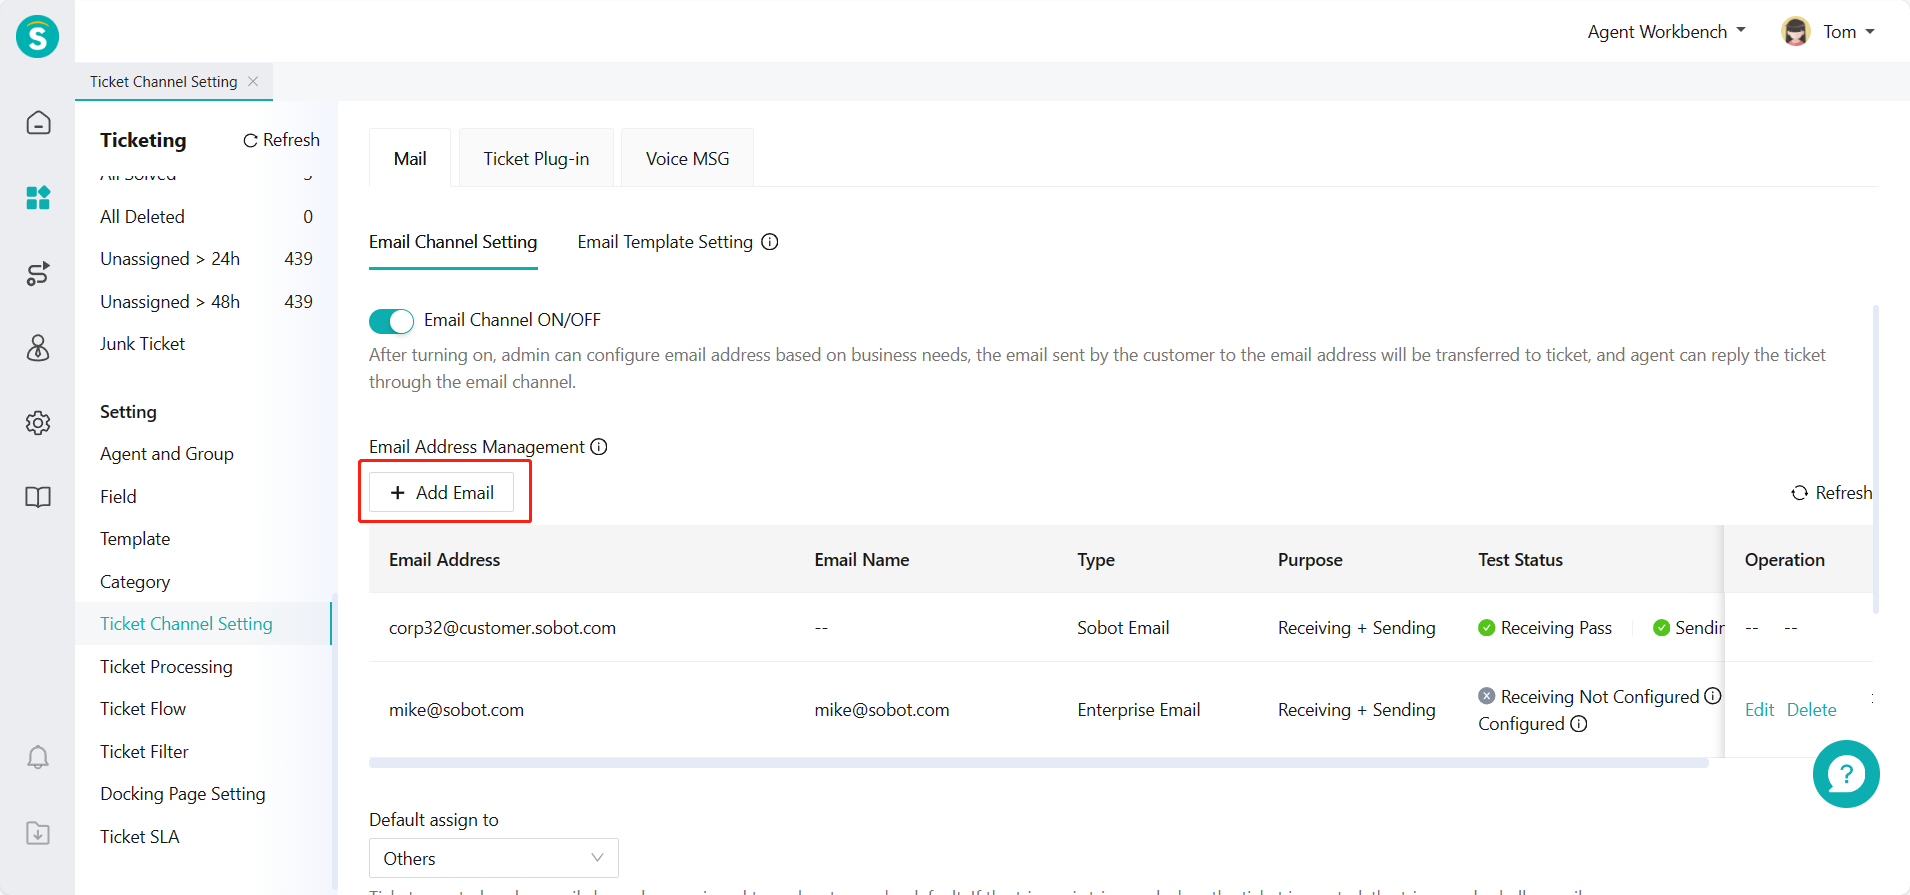
Task: Click the Email Name column header
Action: [862, 560]
